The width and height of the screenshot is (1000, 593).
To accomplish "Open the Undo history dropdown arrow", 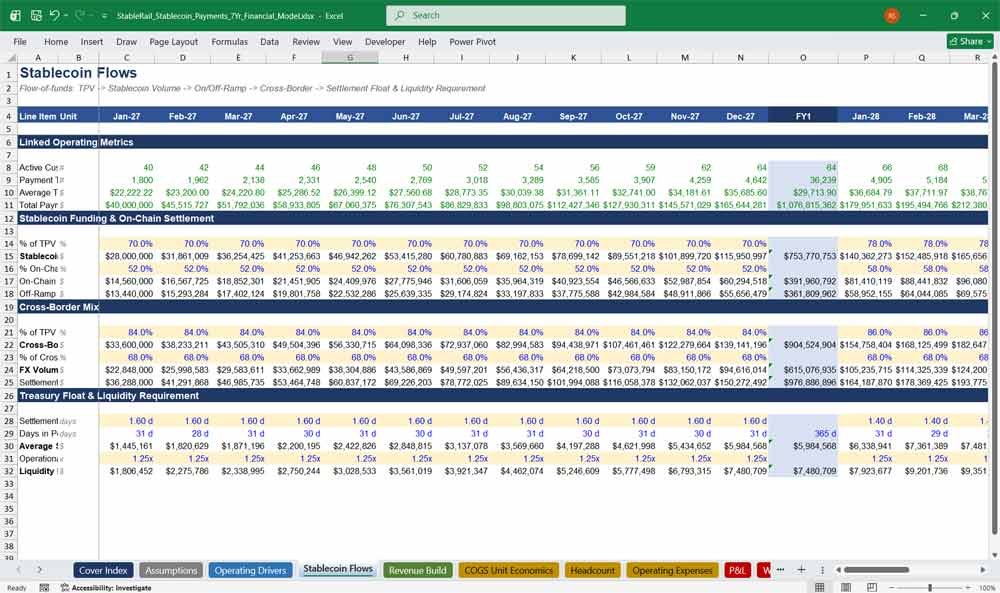I will (66, 16).
